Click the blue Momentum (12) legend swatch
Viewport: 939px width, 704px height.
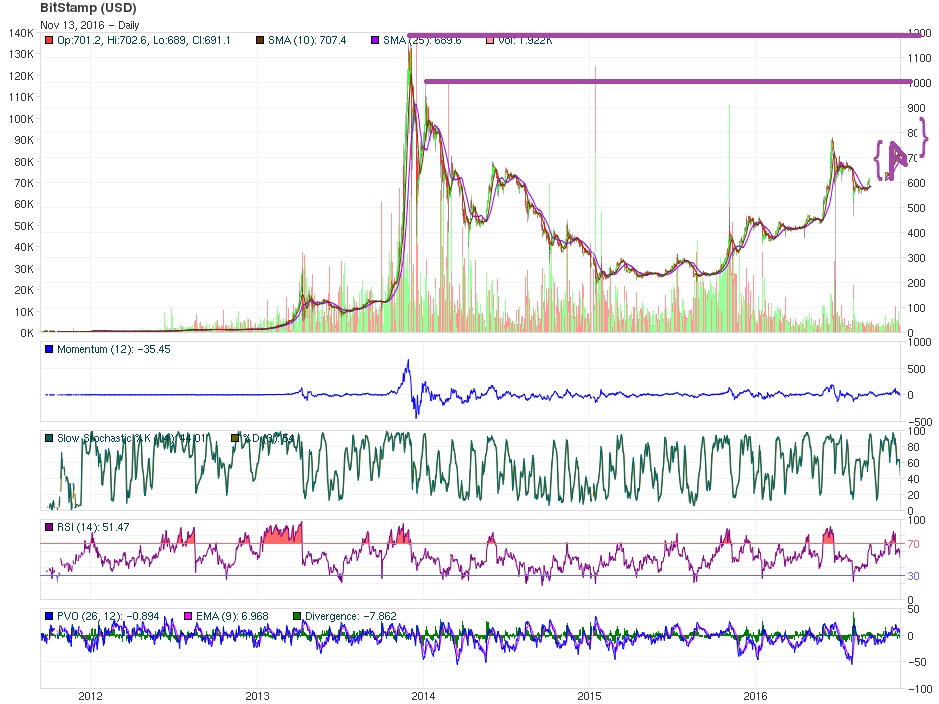[49, 349]
